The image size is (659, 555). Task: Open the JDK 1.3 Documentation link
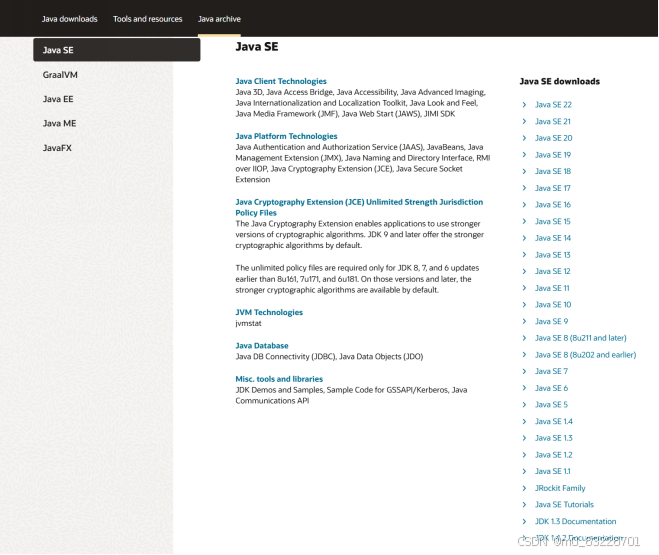click(575, 521)
